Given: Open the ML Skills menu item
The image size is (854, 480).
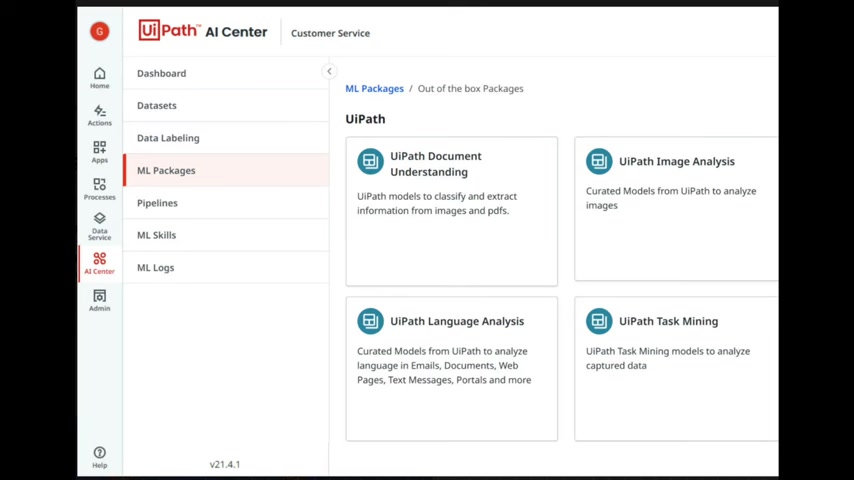Looking at the screenshot, I should point(226,235).
